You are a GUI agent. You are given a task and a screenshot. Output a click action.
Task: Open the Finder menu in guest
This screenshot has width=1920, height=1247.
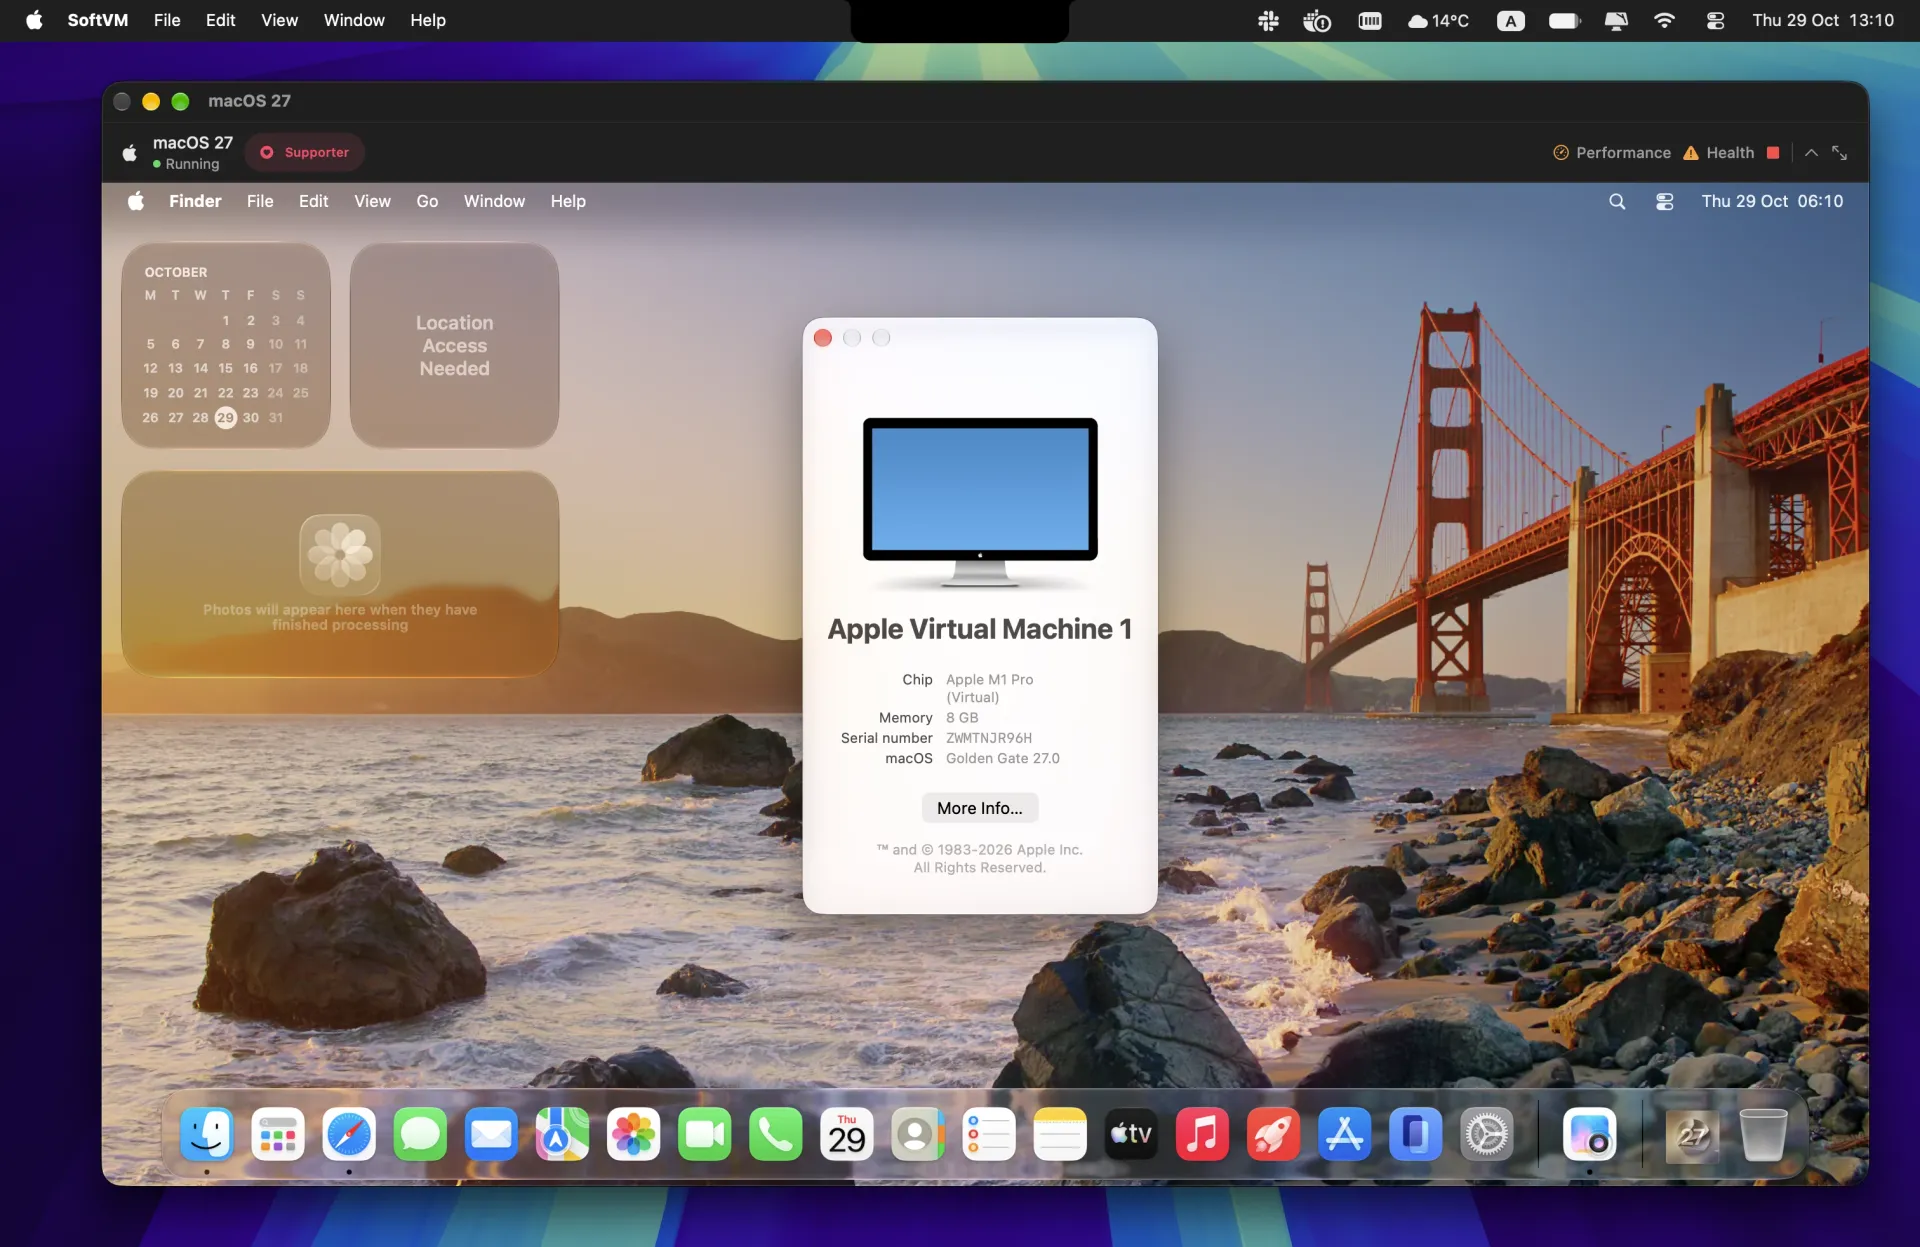195,201
